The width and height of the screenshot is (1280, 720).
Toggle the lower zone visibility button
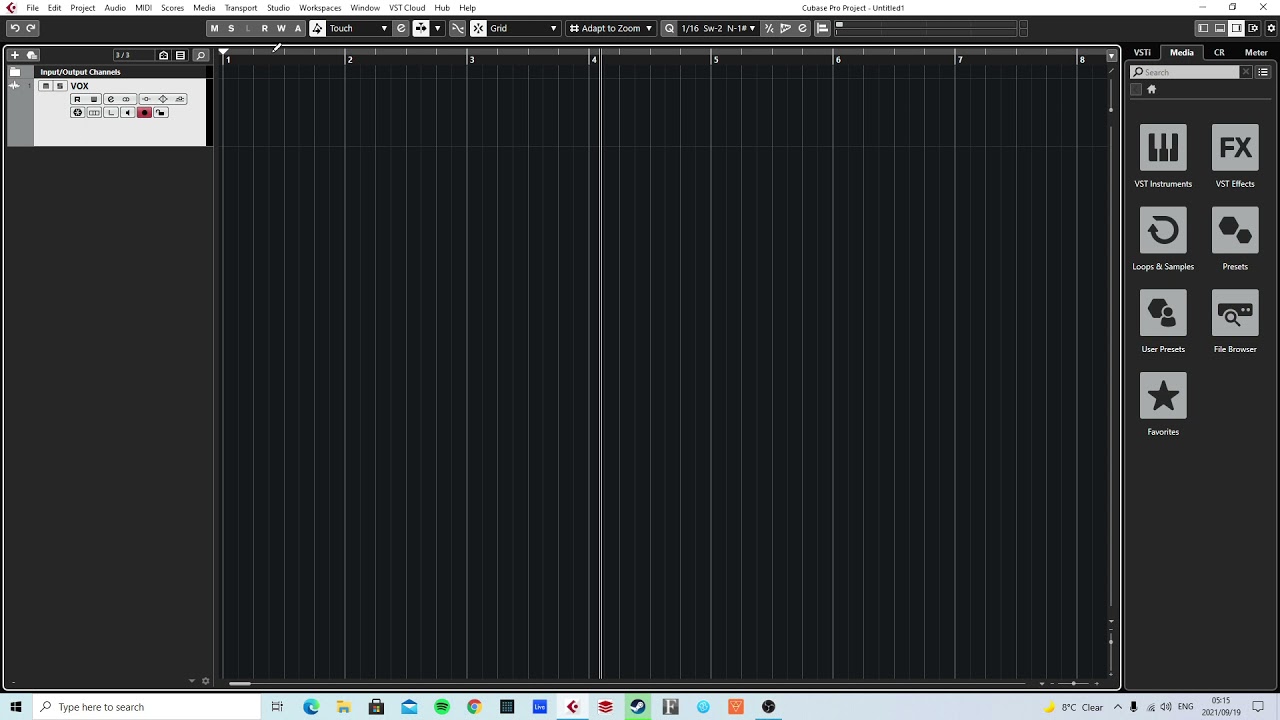(x=1220, y=28)
